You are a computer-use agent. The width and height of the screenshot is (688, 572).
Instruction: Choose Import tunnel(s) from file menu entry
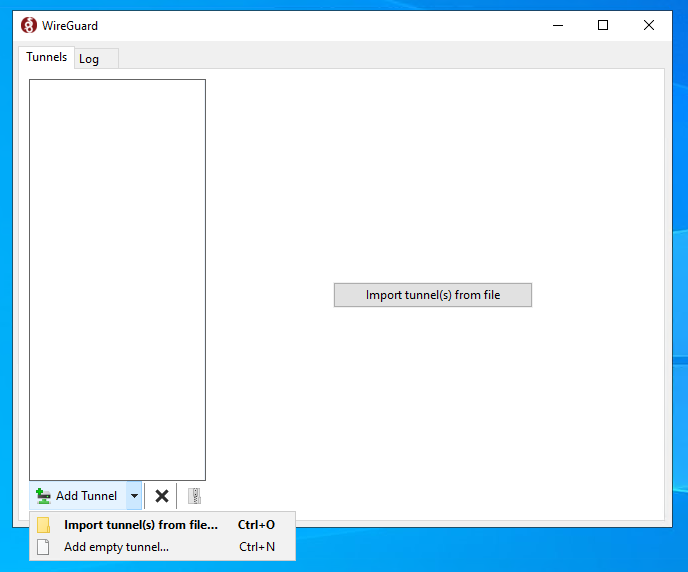point(162,525)
